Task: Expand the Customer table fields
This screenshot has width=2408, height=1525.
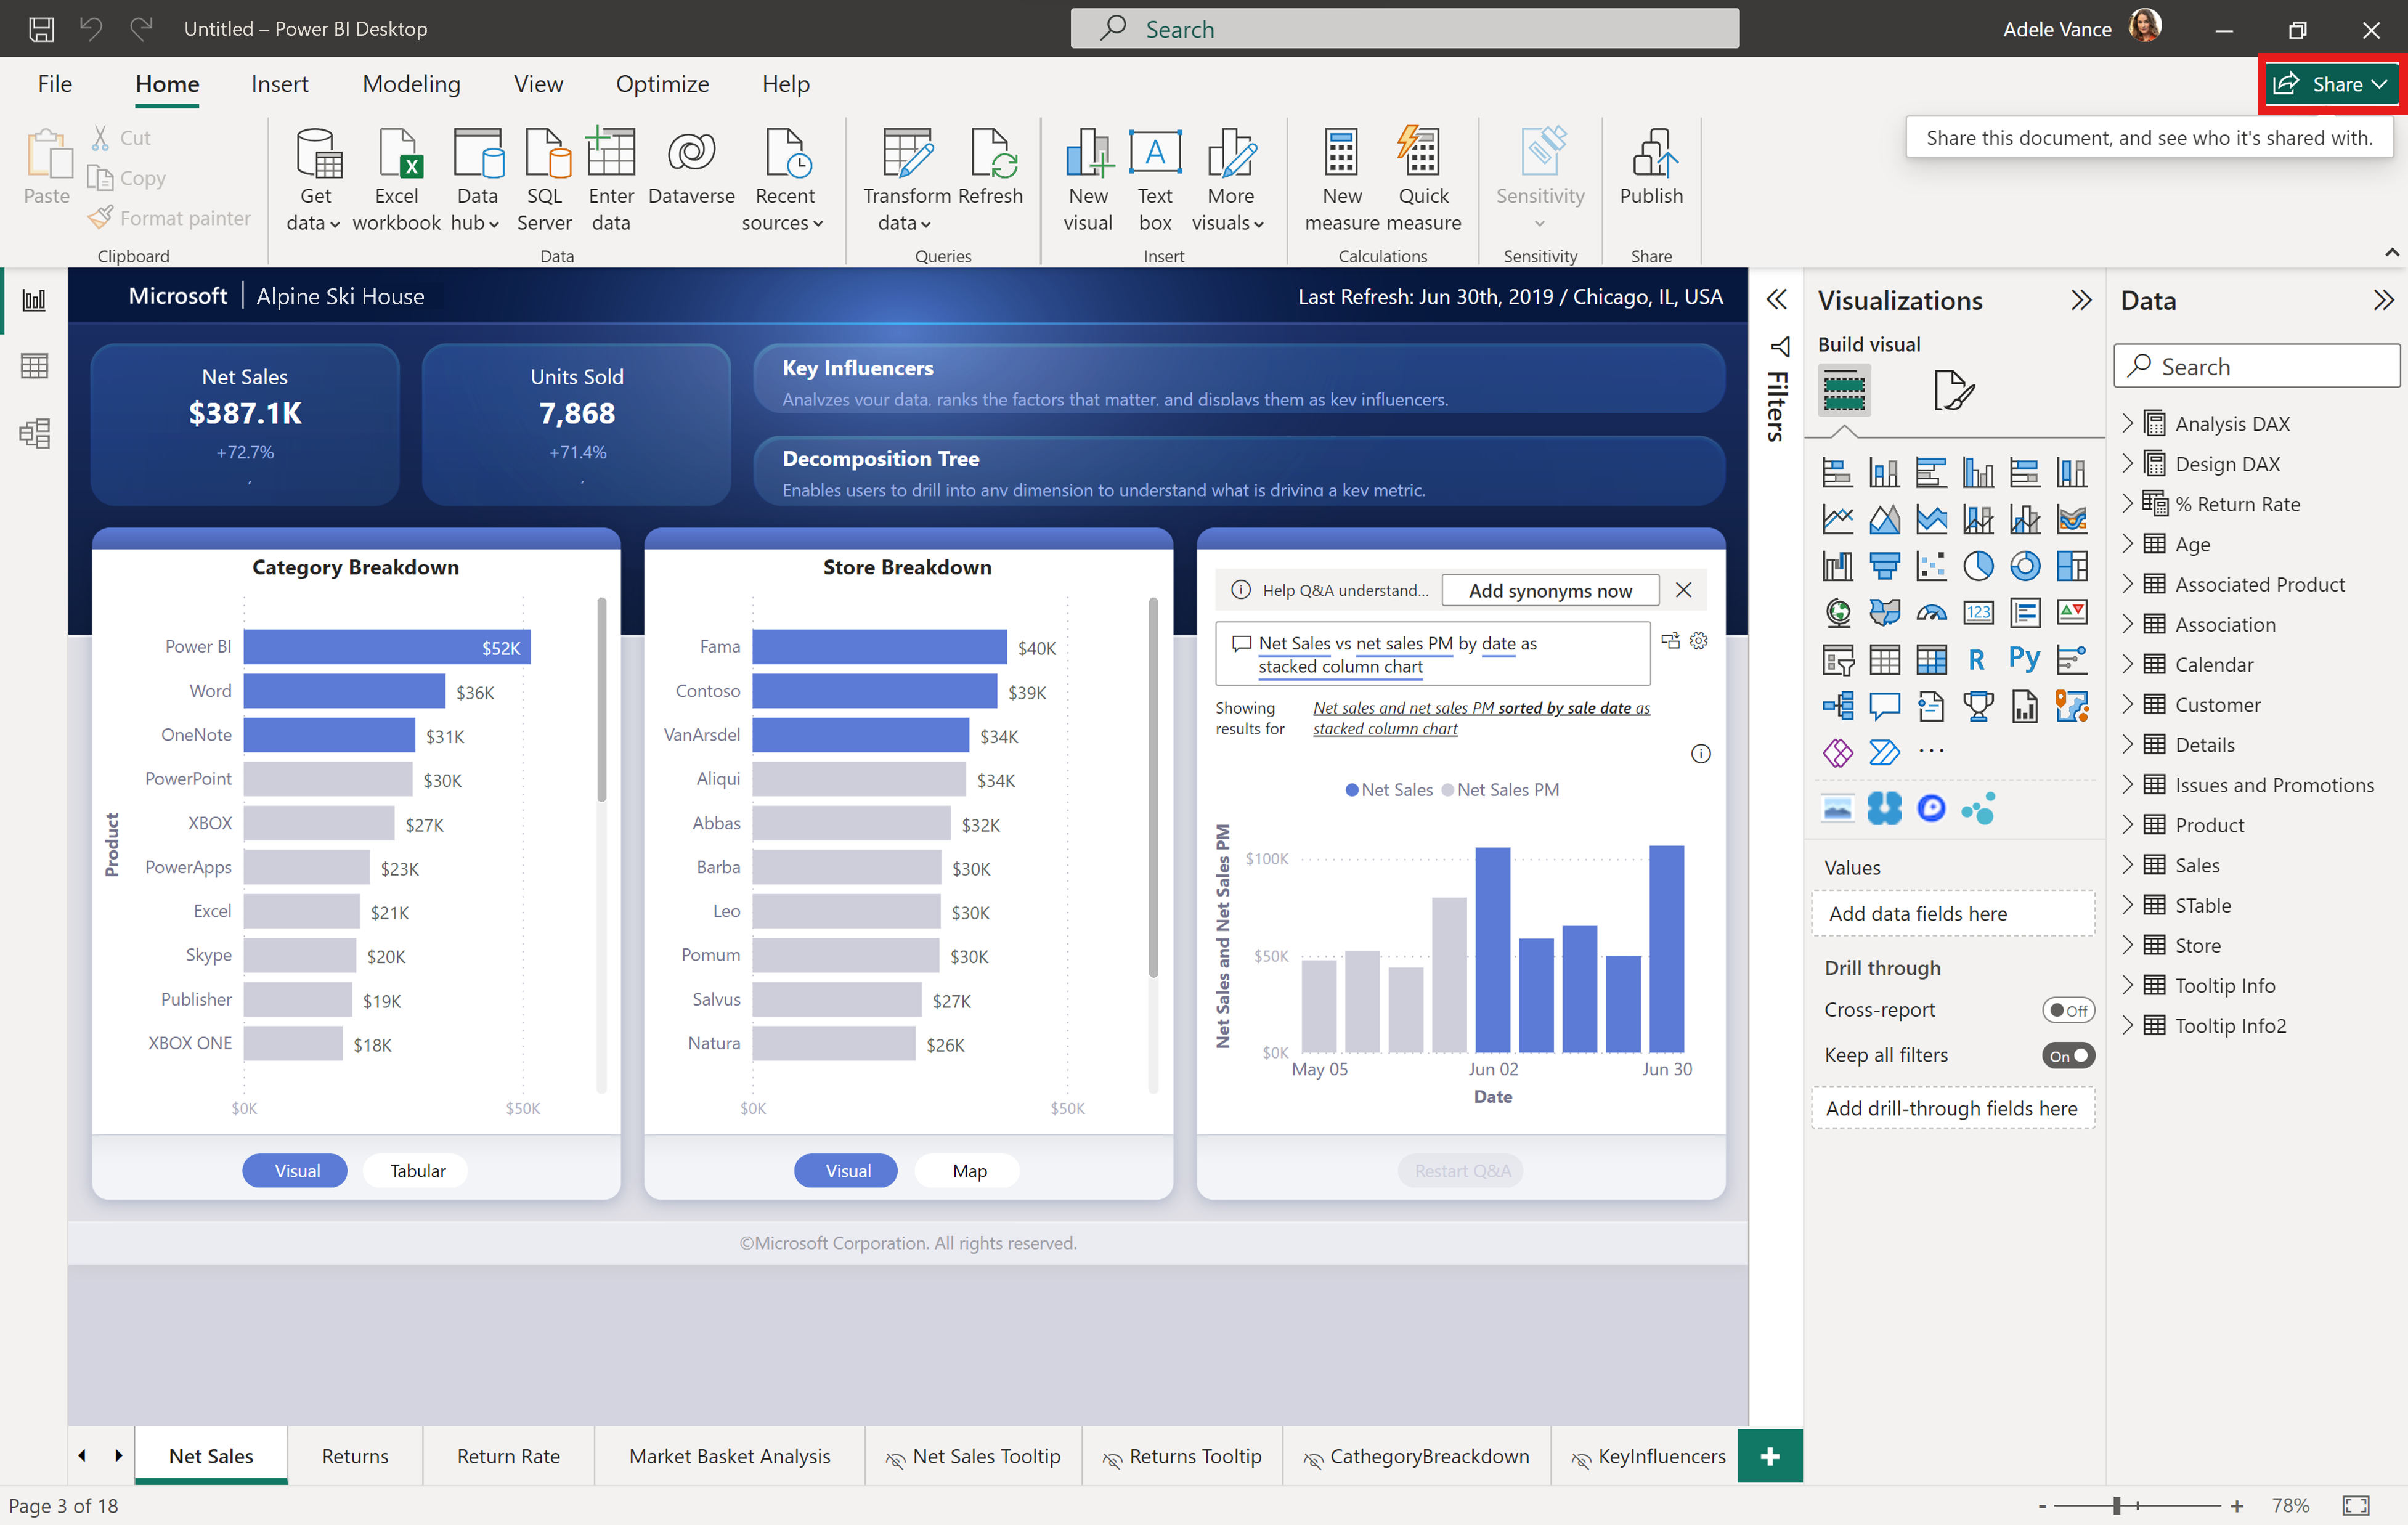Action: click(x=2129, y=705)
